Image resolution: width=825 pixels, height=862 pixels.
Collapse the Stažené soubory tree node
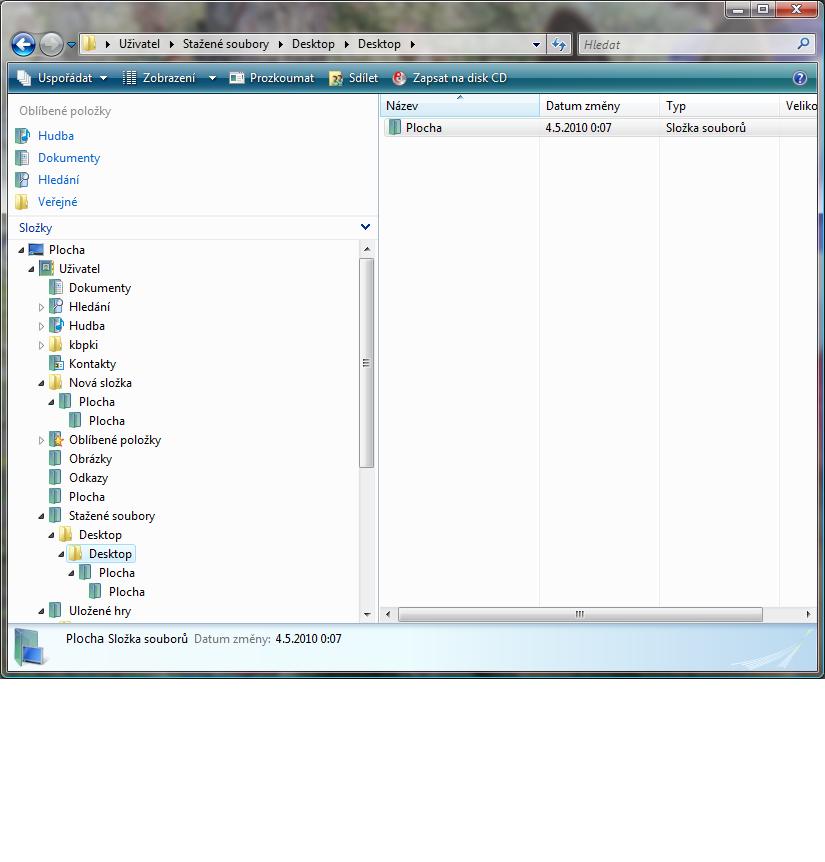click(41, 516)
